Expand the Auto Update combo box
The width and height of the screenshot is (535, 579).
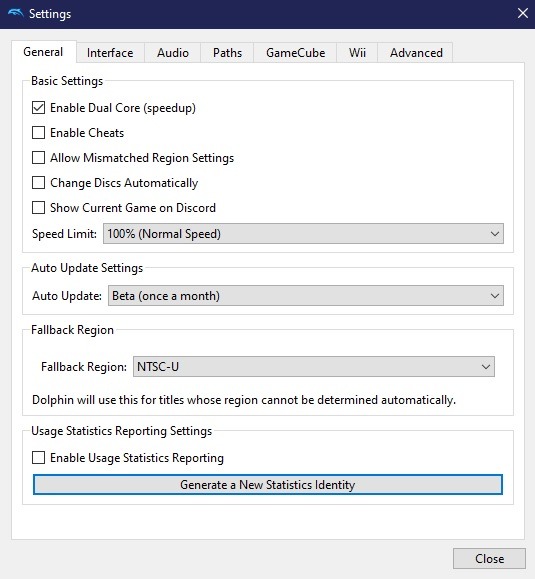306,296
